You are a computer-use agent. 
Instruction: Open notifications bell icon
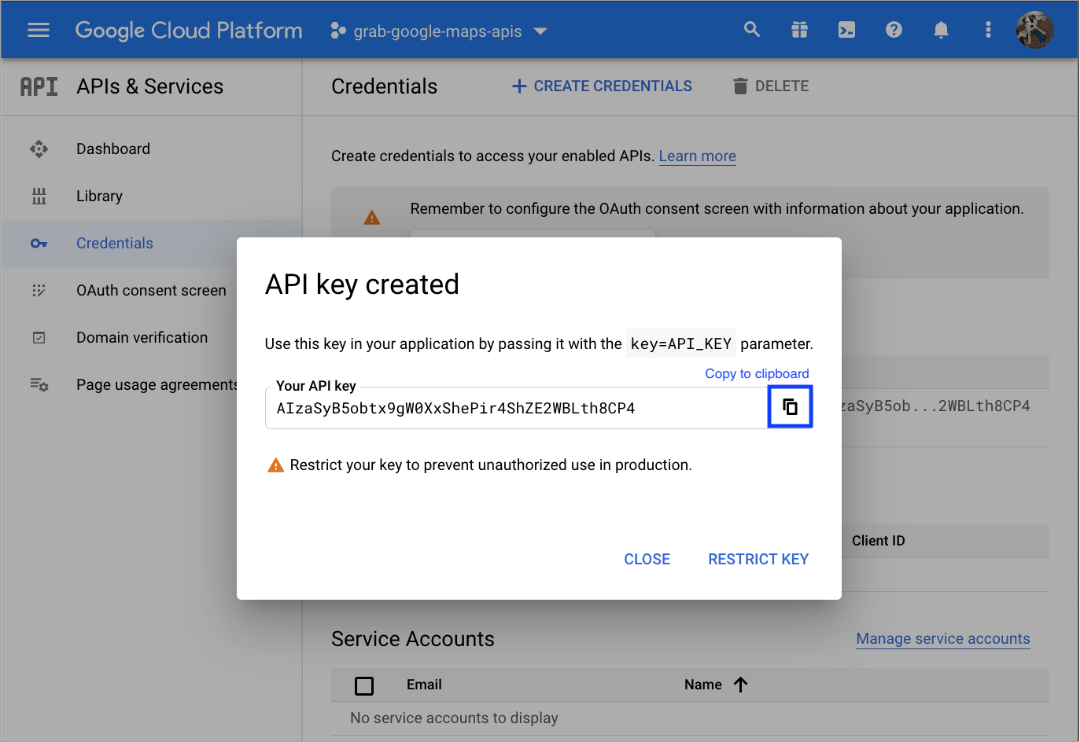pos(941,30)
